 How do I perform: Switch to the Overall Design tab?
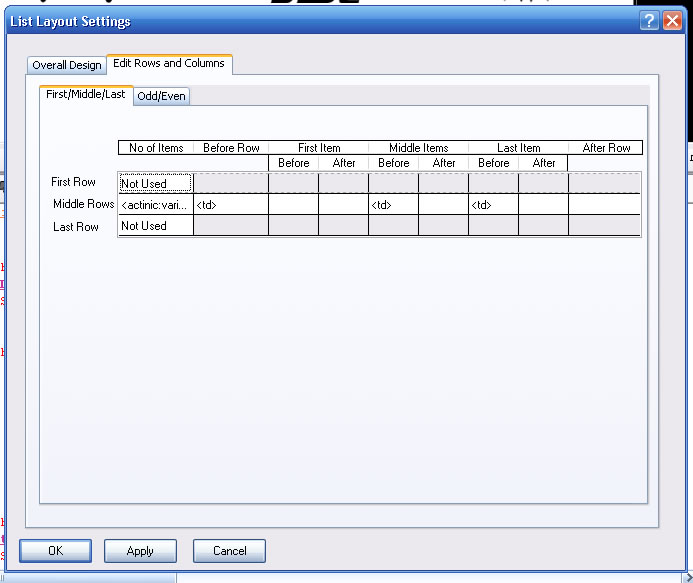[67, 65]
